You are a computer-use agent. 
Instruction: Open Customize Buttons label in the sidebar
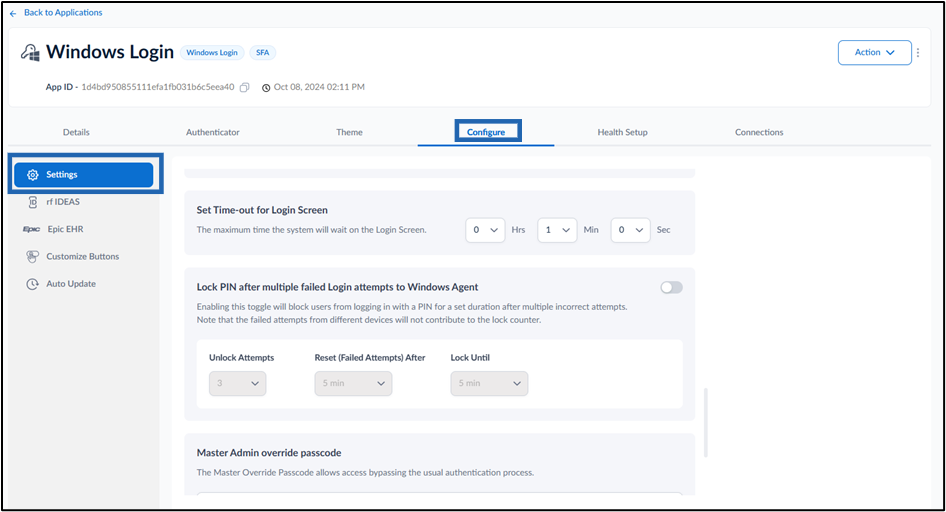coord(83,256)
